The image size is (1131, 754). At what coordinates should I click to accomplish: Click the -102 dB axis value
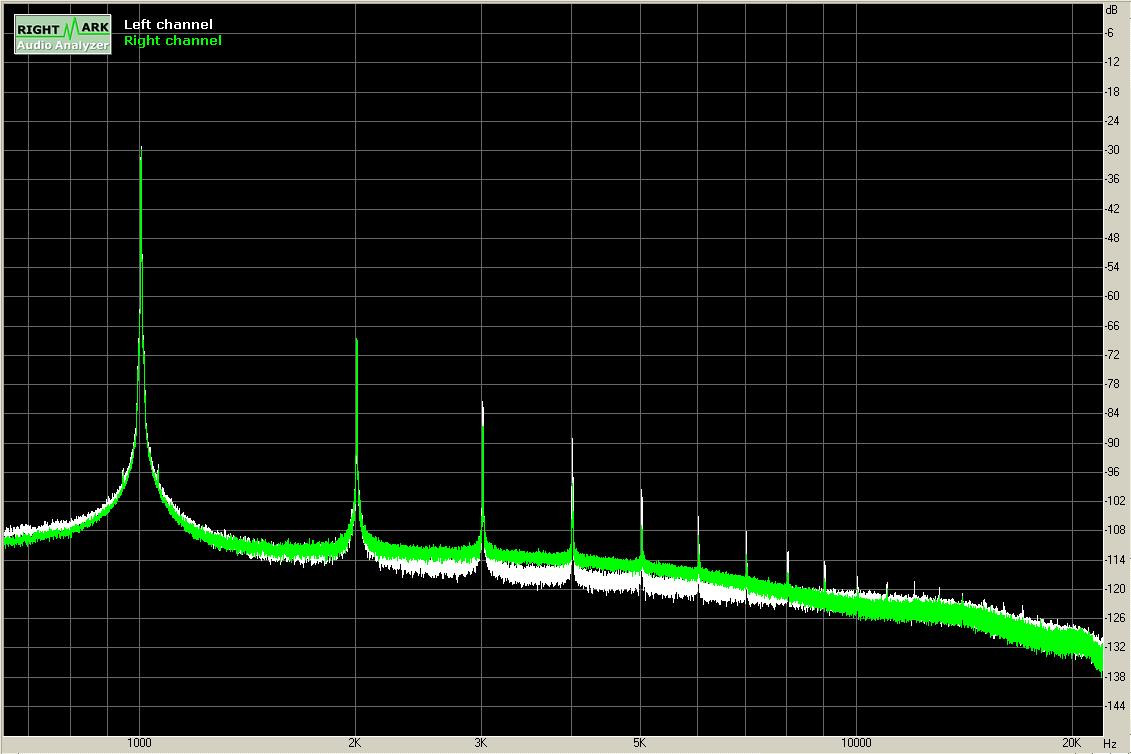pos(1115,501)
